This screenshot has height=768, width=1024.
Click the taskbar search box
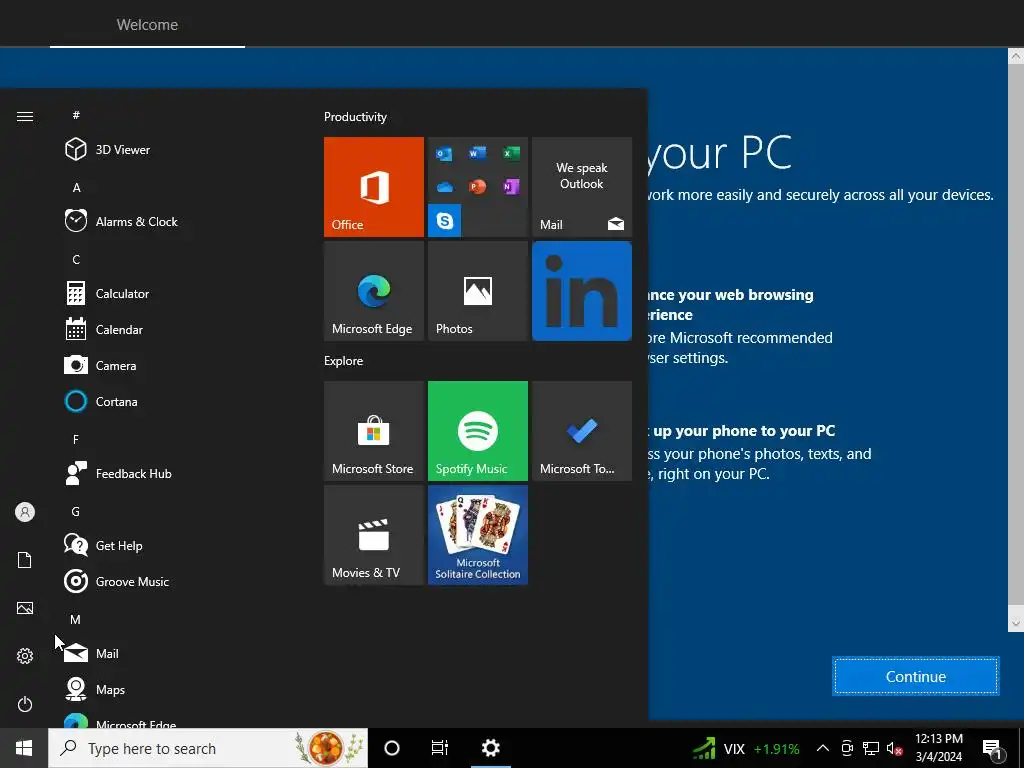tap(208, 748)
